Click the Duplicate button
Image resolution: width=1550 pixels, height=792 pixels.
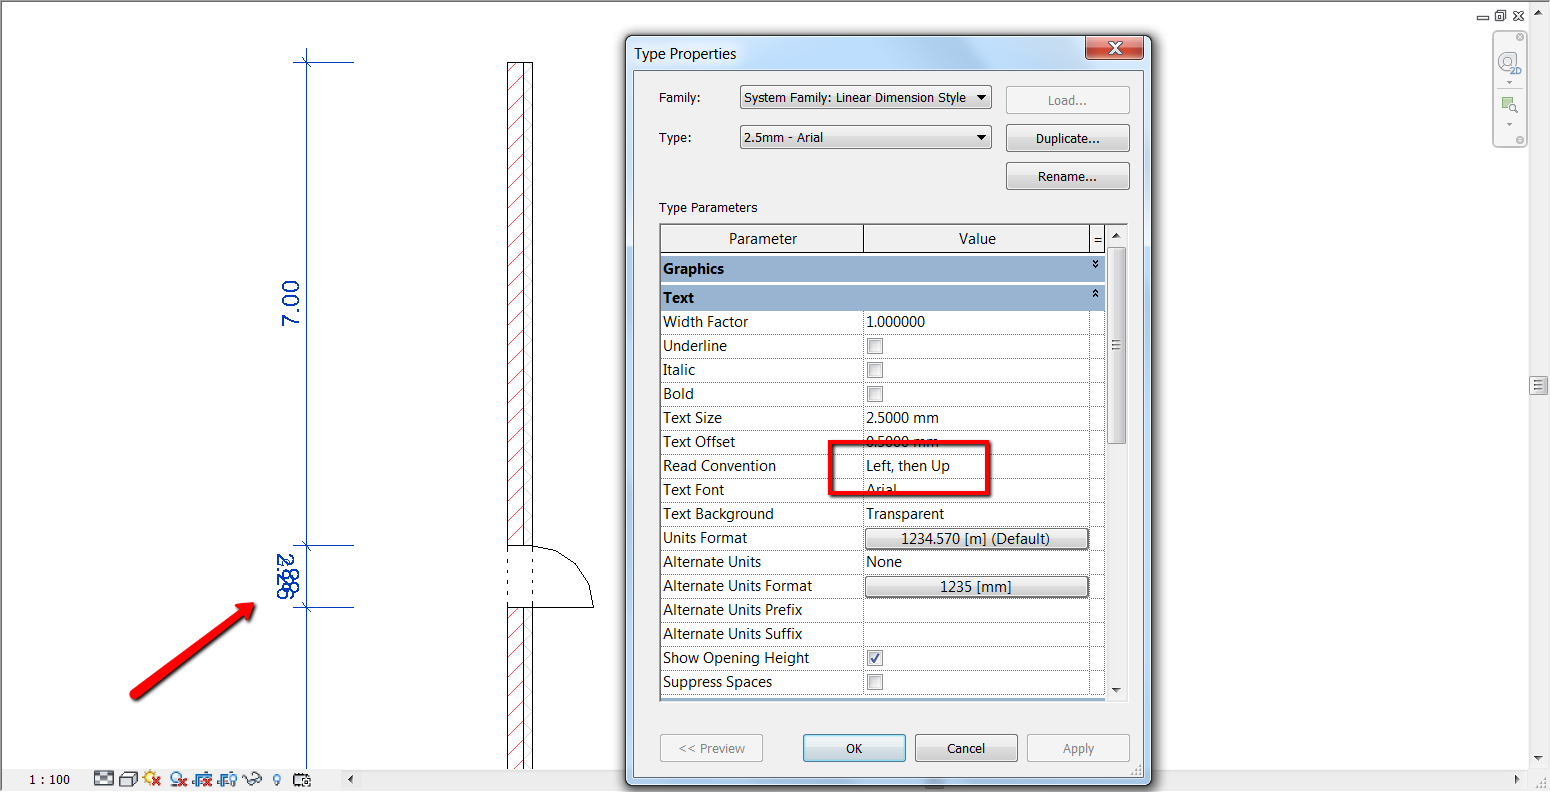click(1066, 137)
